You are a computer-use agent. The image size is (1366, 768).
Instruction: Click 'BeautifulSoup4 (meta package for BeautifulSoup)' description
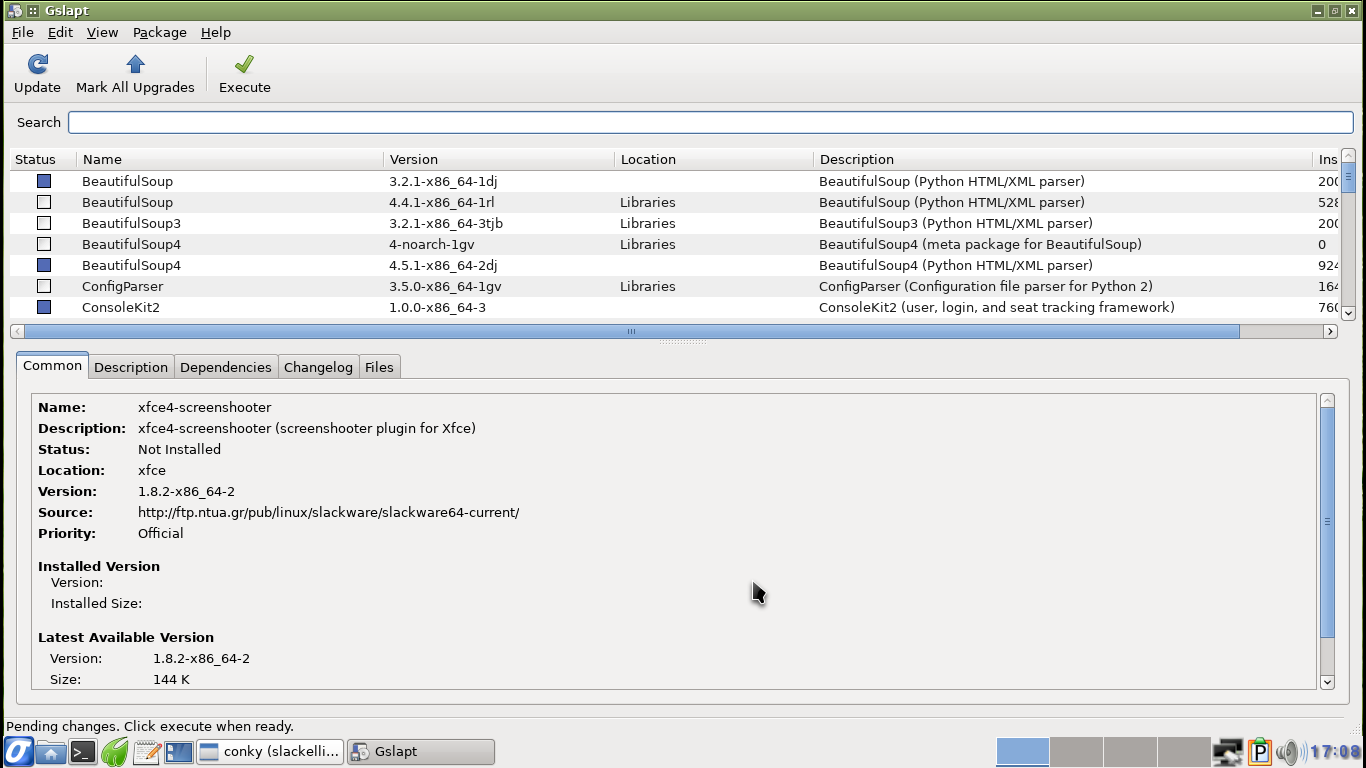[980, 244]
